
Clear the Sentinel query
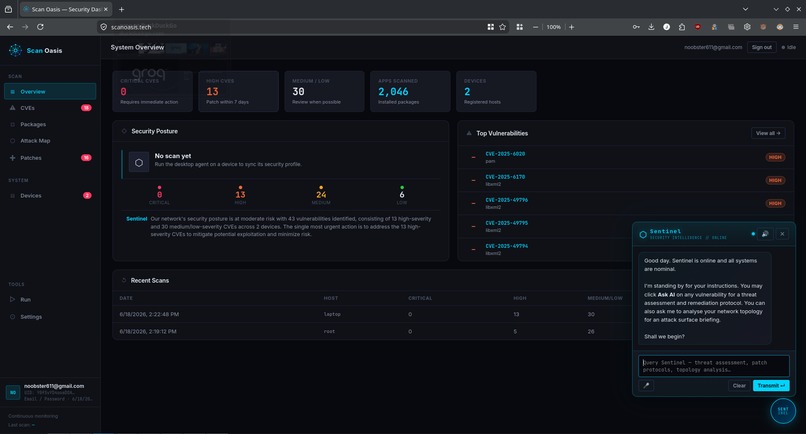739,385
